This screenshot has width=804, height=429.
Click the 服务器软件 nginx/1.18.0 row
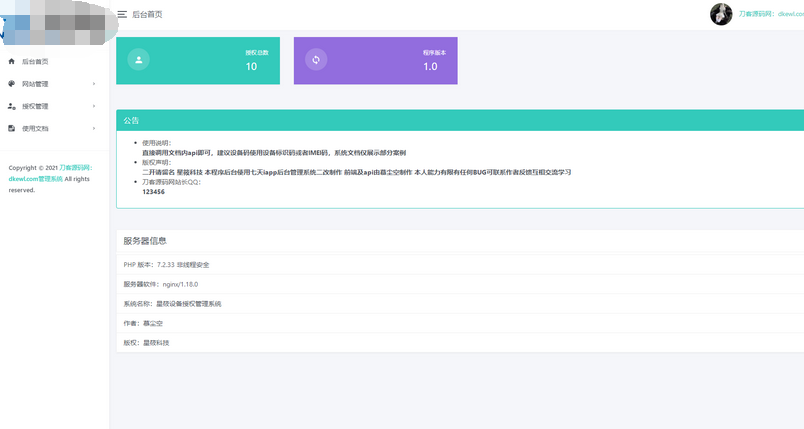(x=460, y=284)
